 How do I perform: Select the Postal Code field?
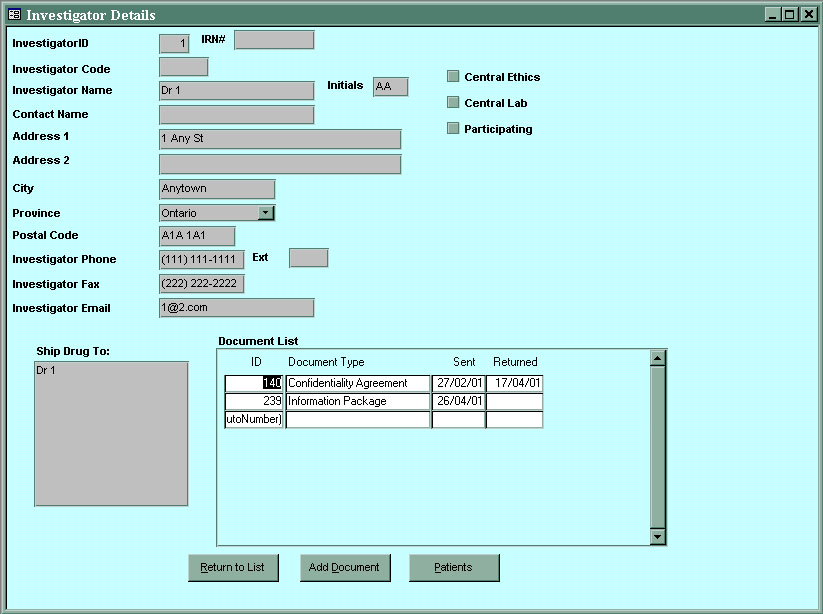pos(197,236)
